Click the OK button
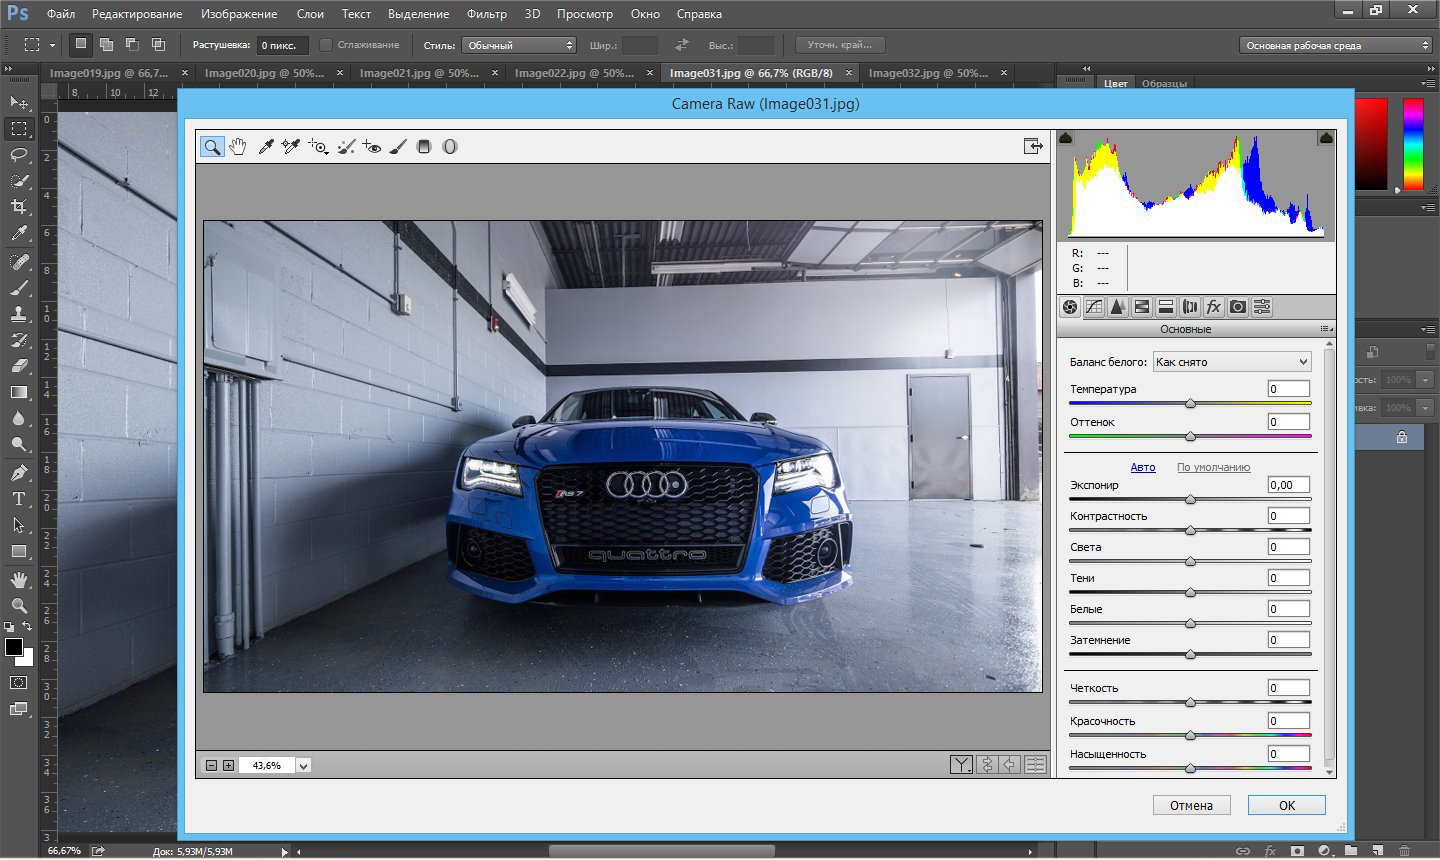This screenshot has width=1440, height=860. tap(1287, 805)
